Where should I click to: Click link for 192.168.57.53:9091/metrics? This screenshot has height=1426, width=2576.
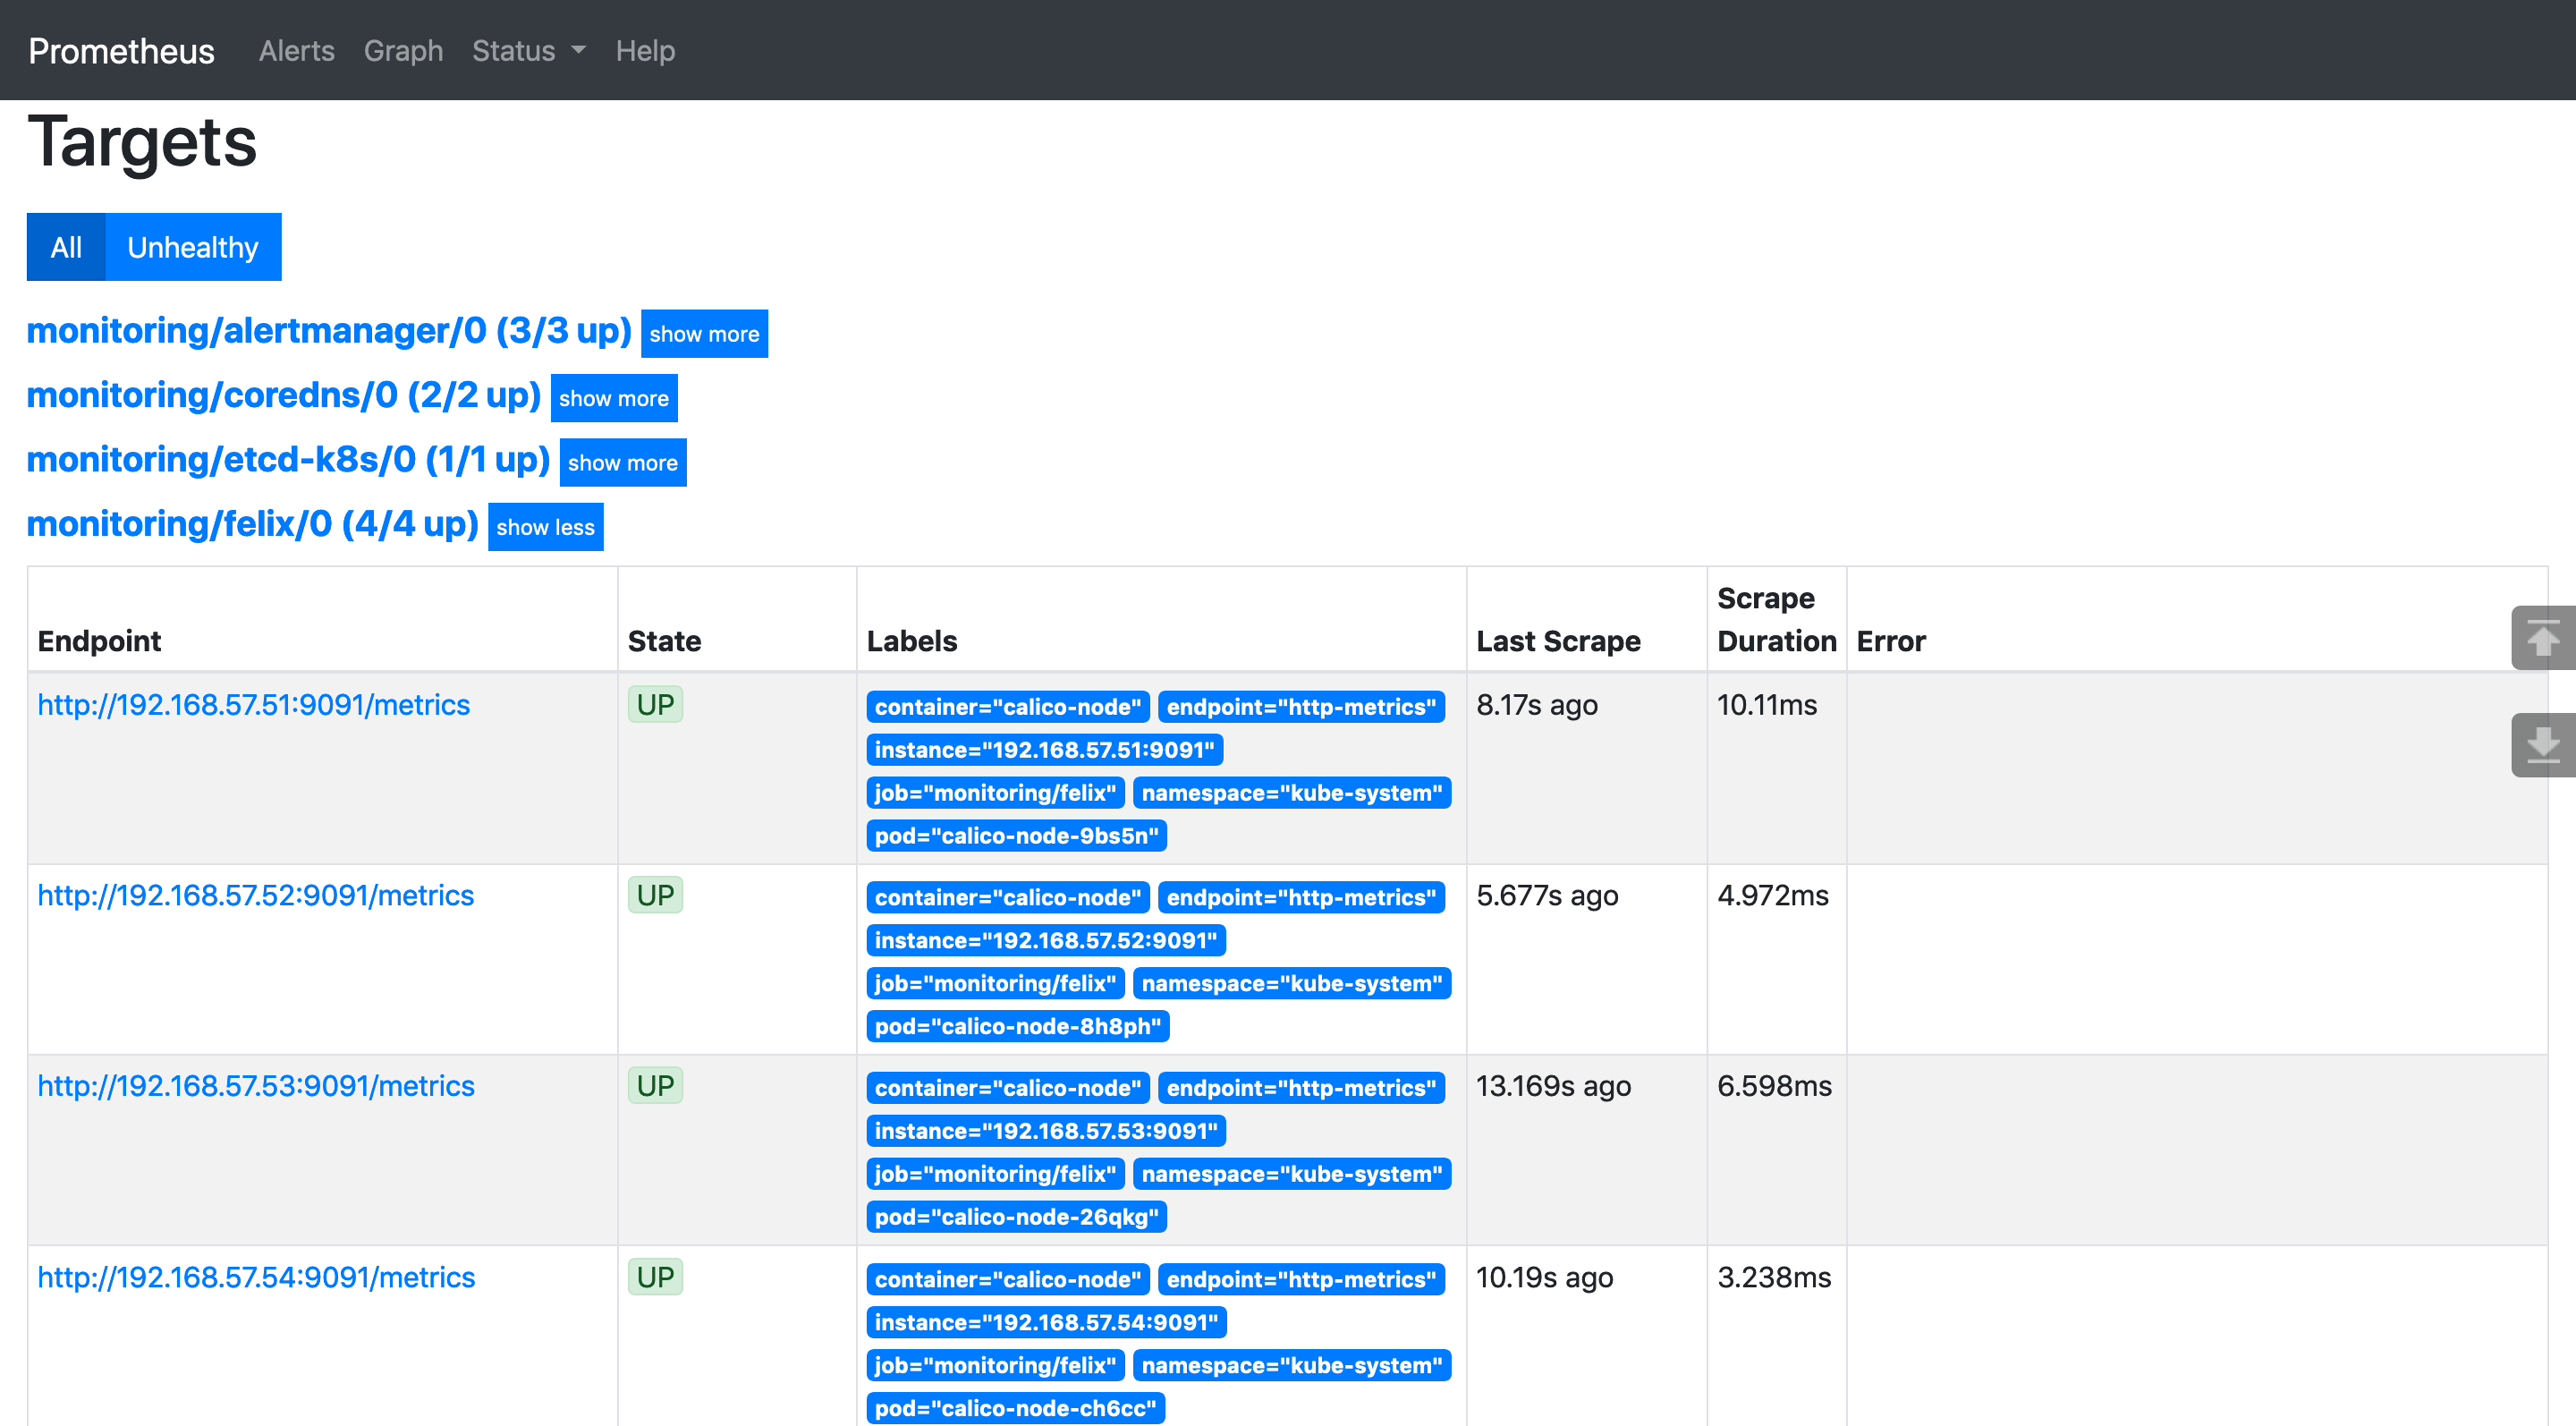pyautogui.click(x=256, y=1087)
